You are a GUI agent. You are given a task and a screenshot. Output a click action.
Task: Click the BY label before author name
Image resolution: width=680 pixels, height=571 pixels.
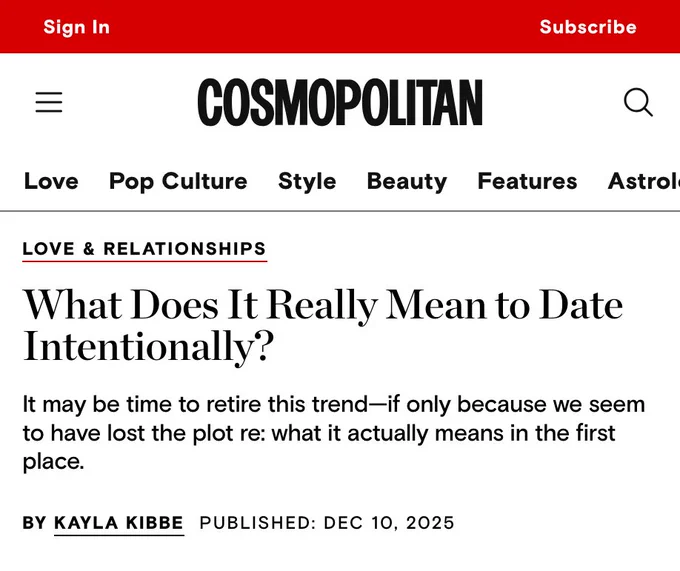pyautogui.click(x=34, y=523)
